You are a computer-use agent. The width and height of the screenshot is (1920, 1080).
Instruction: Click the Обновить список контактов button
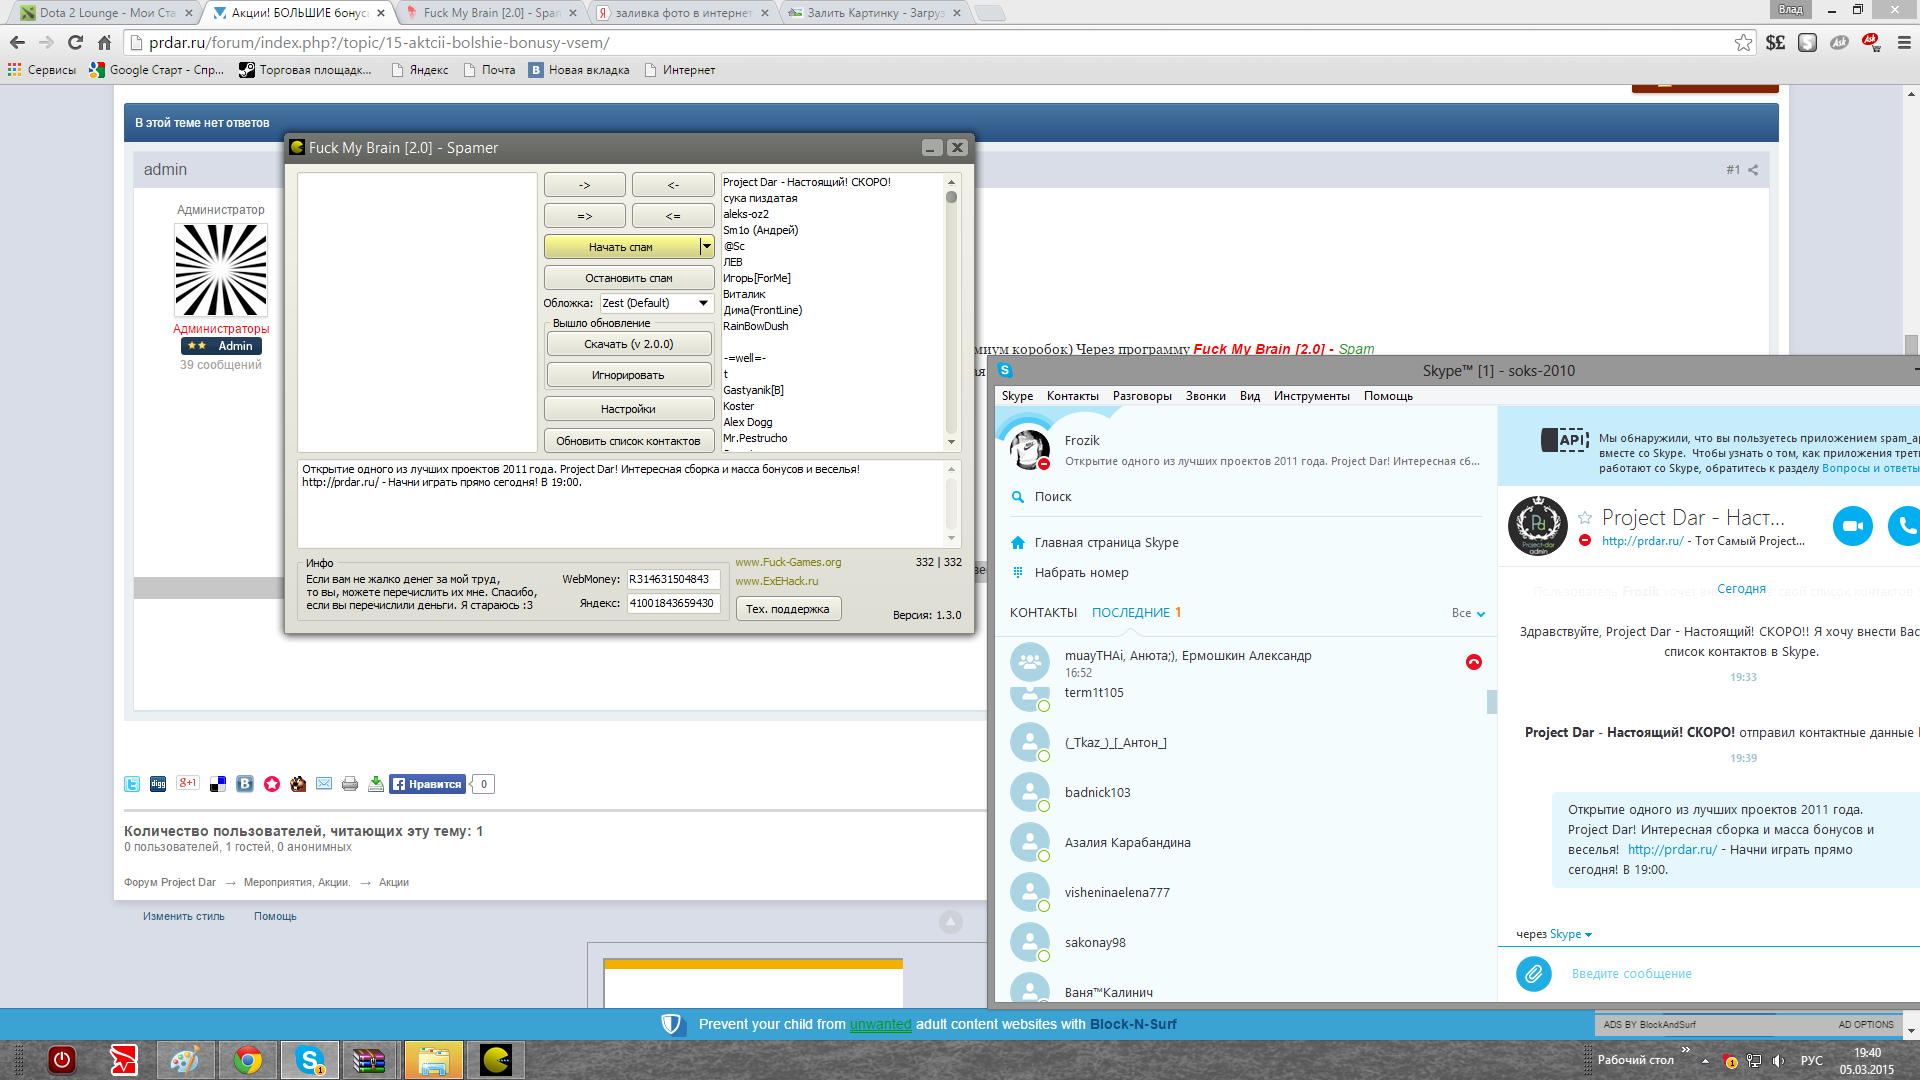[628, 441]
